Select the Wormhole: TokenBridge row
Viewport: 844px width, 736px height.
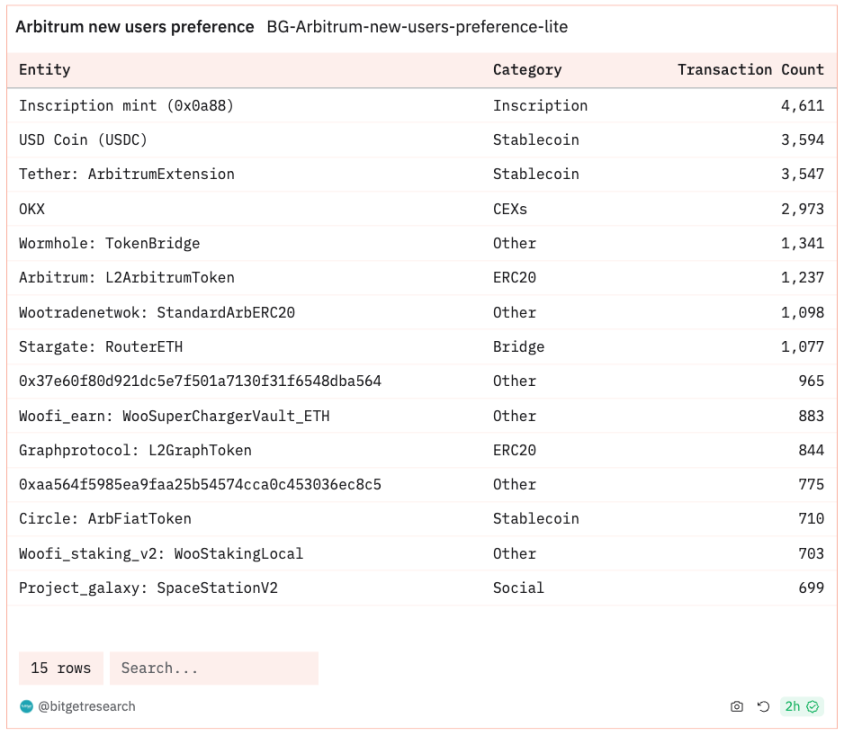pos(110,243)
